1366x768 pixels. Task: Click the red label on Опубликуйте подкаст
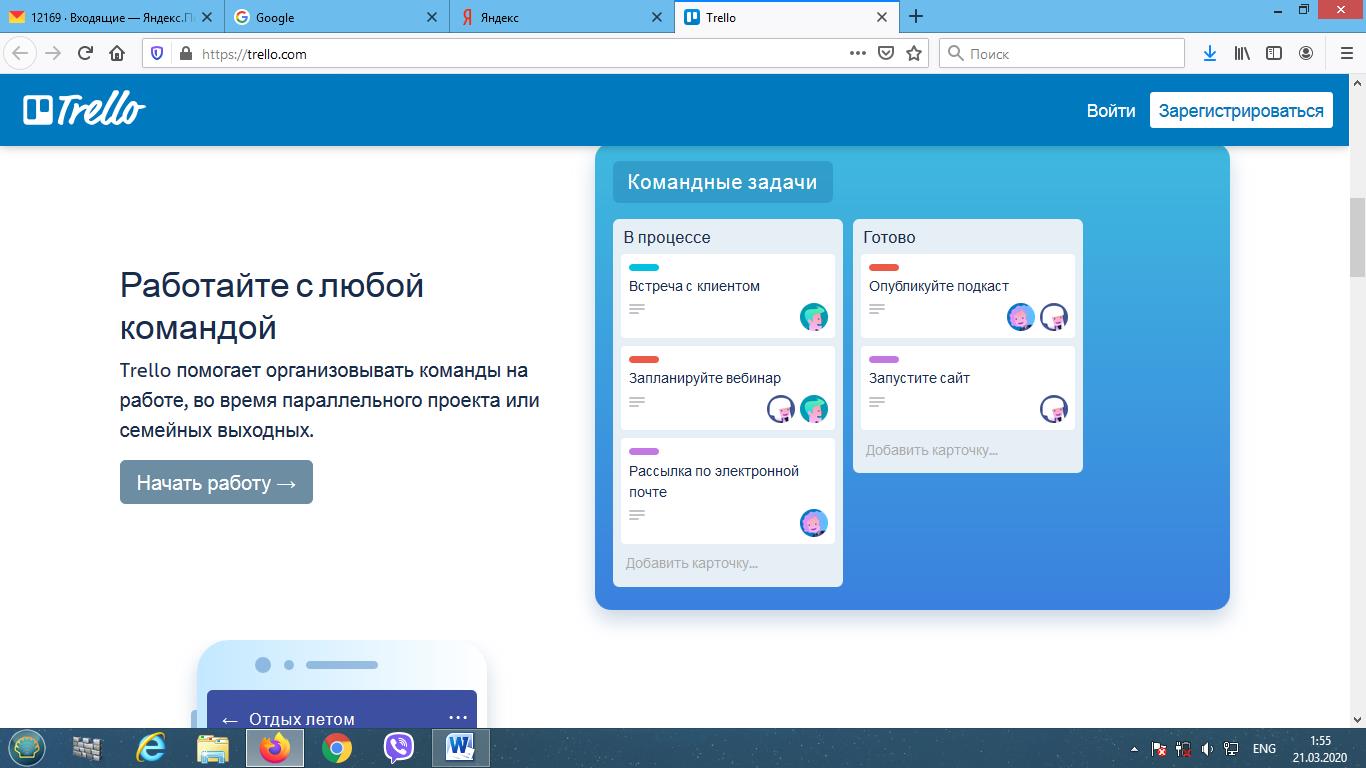click(884, 267)
